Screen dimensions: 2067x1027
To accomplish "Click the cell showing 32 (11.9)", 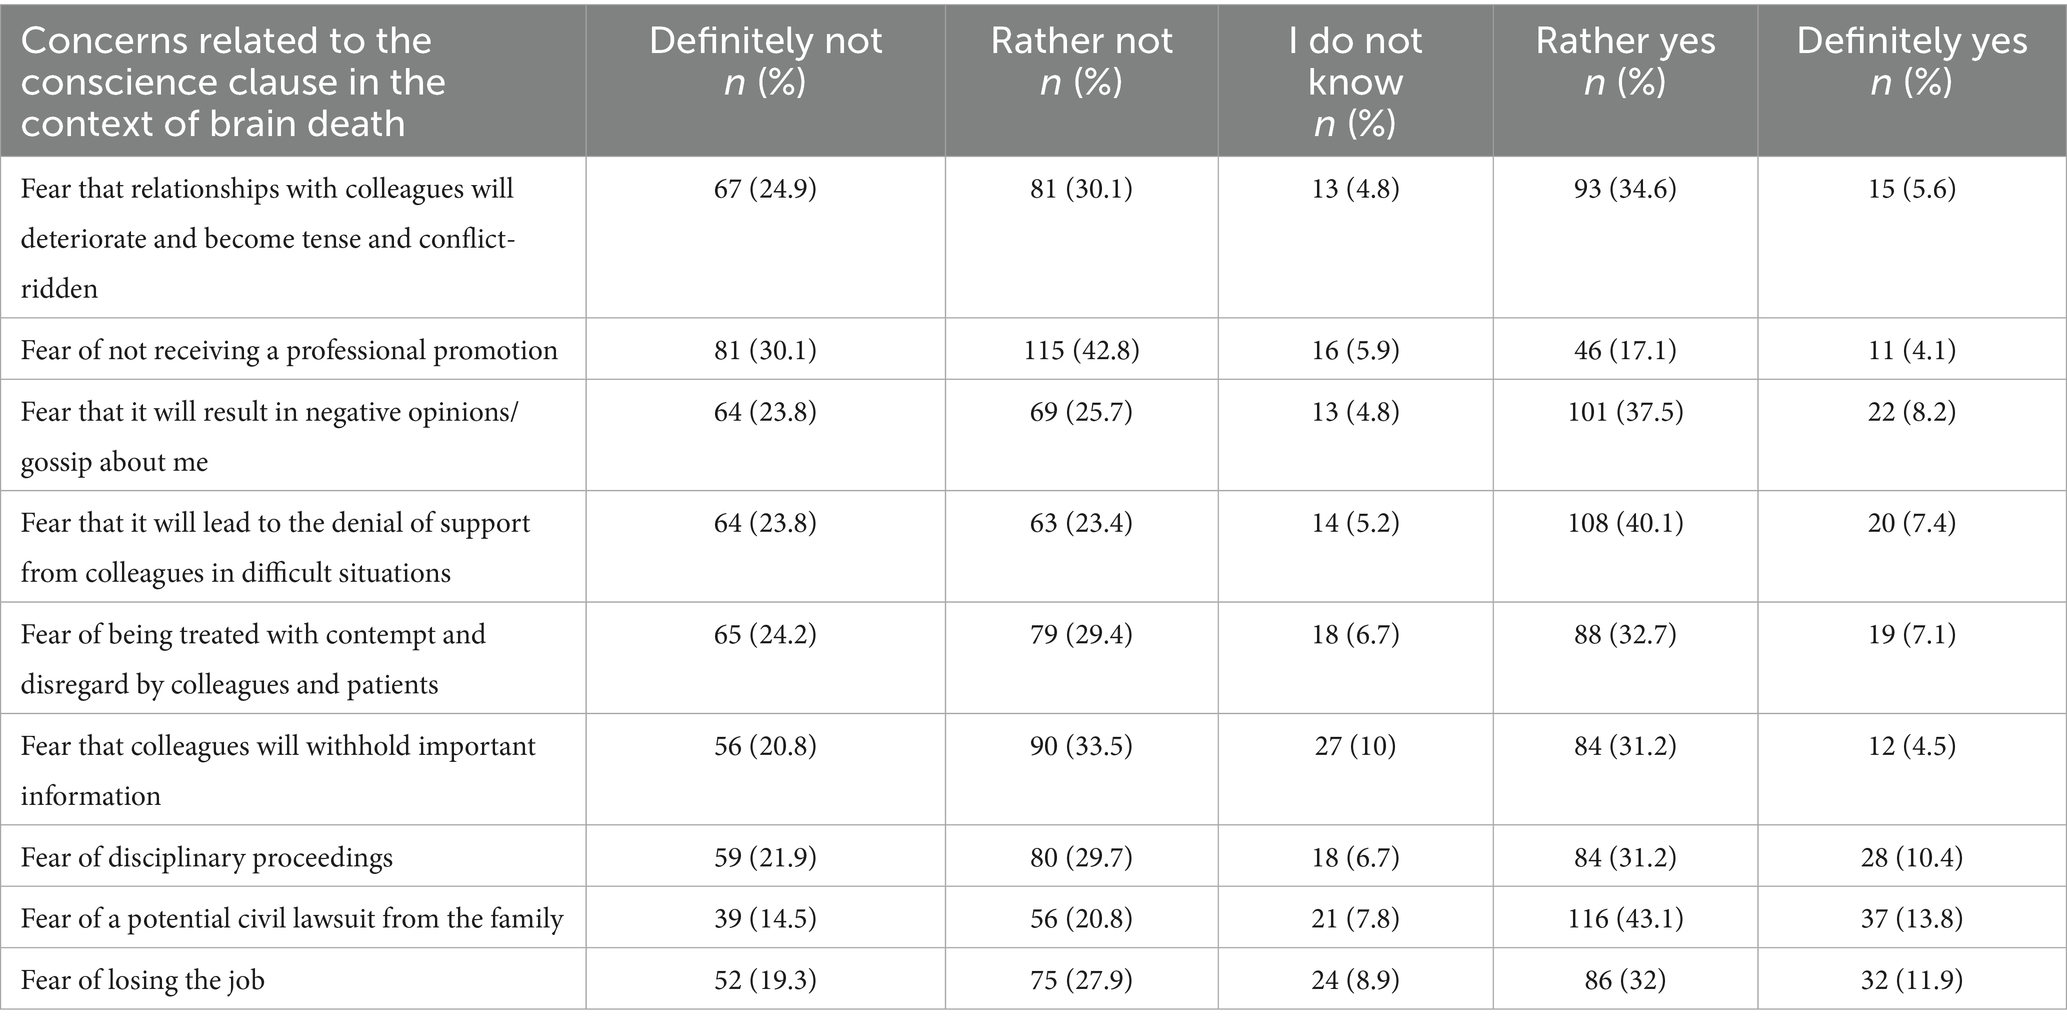I will (1911, 980).
